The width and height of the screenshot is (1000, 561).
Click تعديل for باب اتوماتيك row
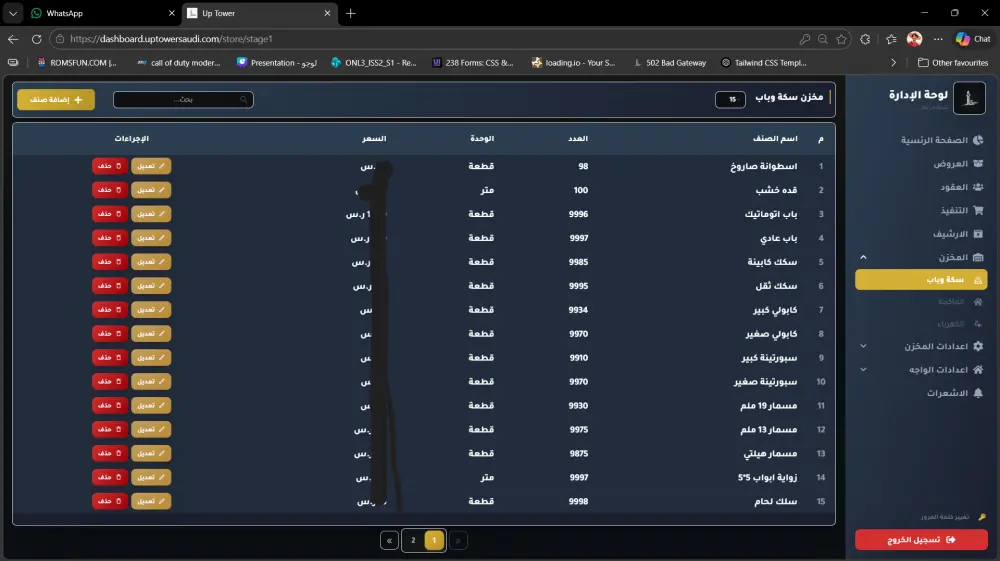[151, 214]
